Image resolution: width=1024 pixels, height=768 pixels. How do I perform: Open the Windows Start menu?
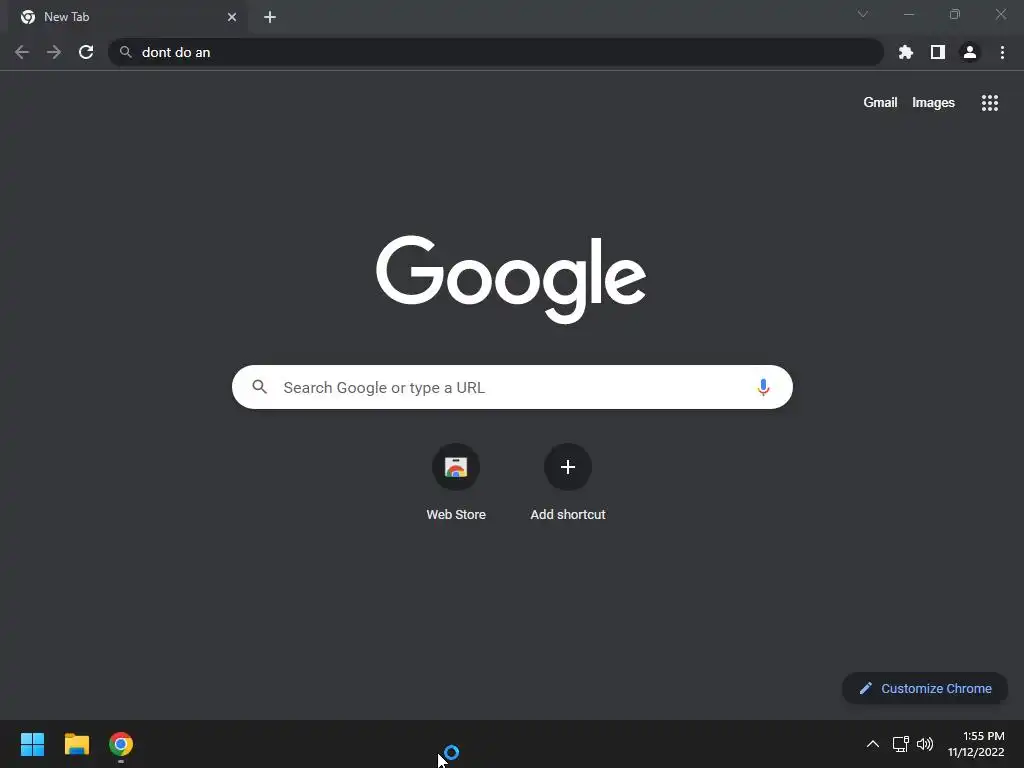33,744
